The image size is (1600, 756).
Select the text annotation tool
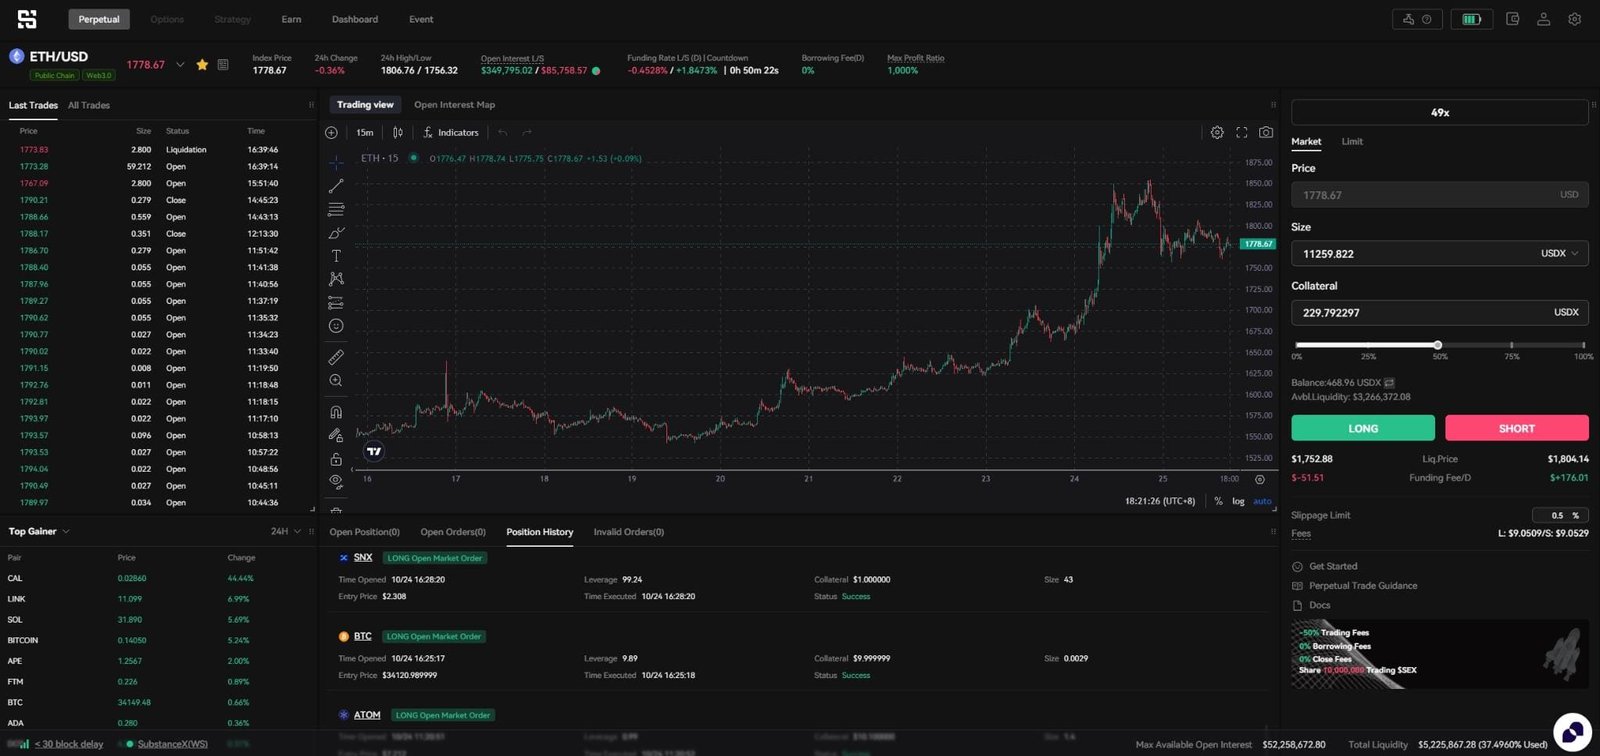coord(336,256)
